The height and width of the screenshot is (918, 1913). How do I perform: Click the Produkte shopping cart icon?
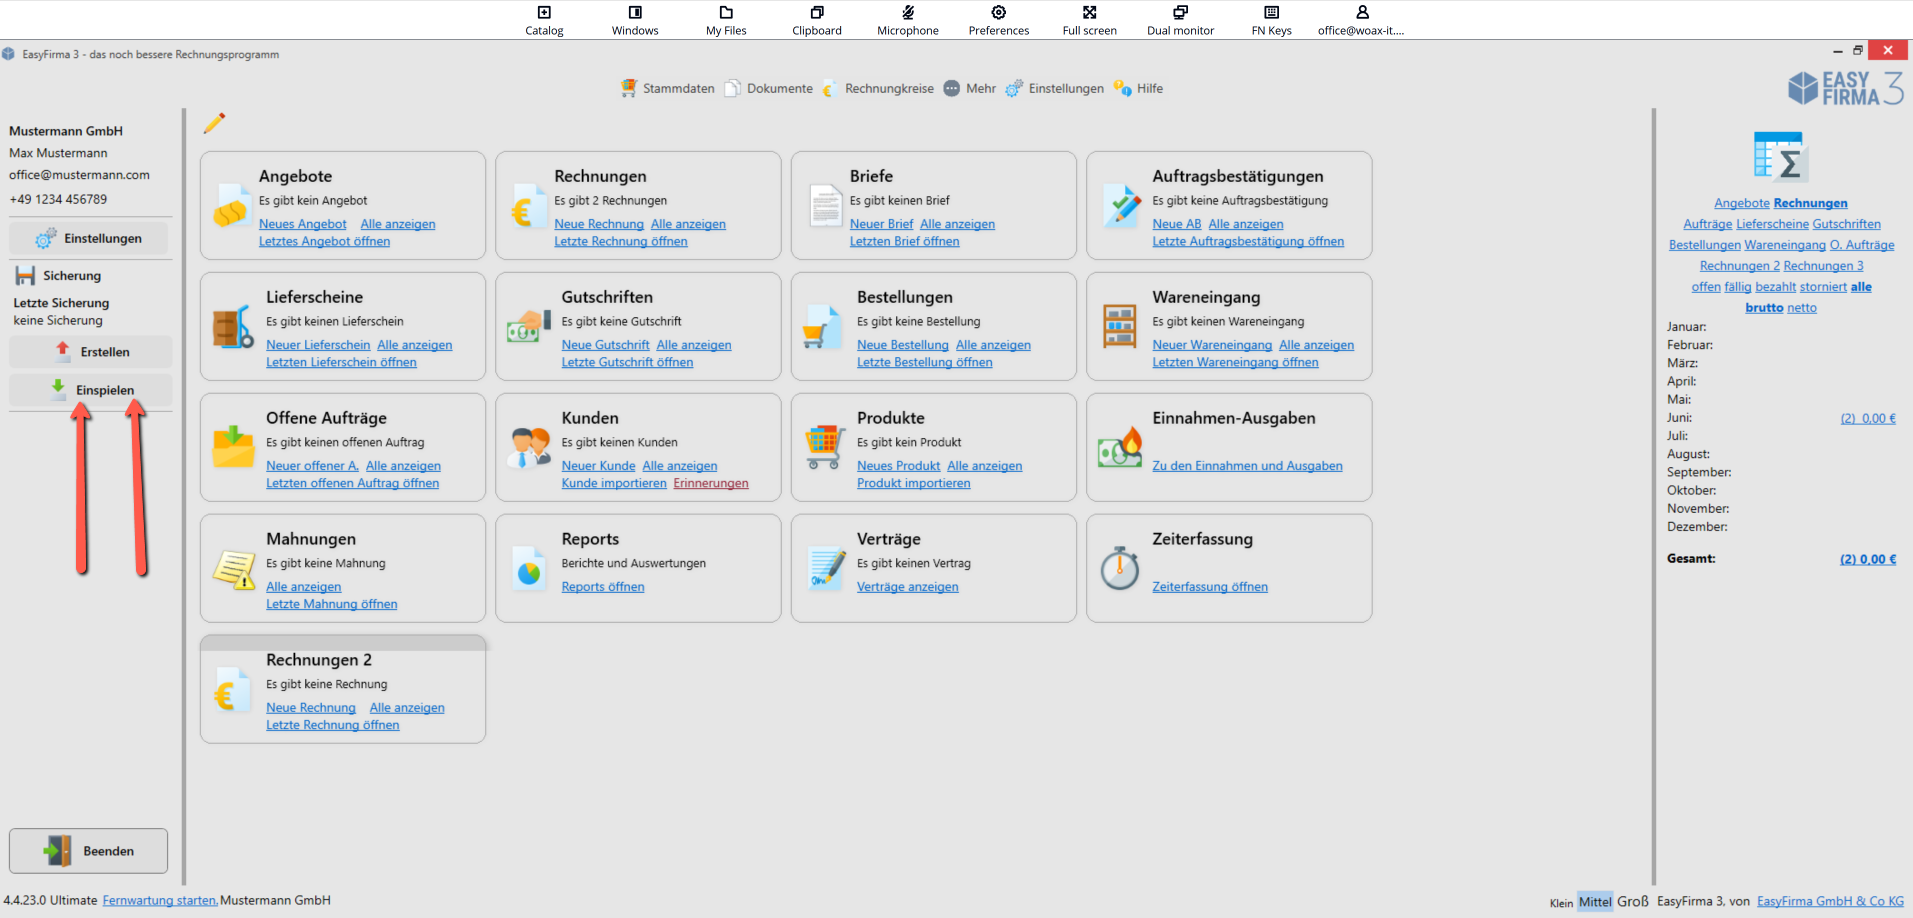tap(824, 447)
